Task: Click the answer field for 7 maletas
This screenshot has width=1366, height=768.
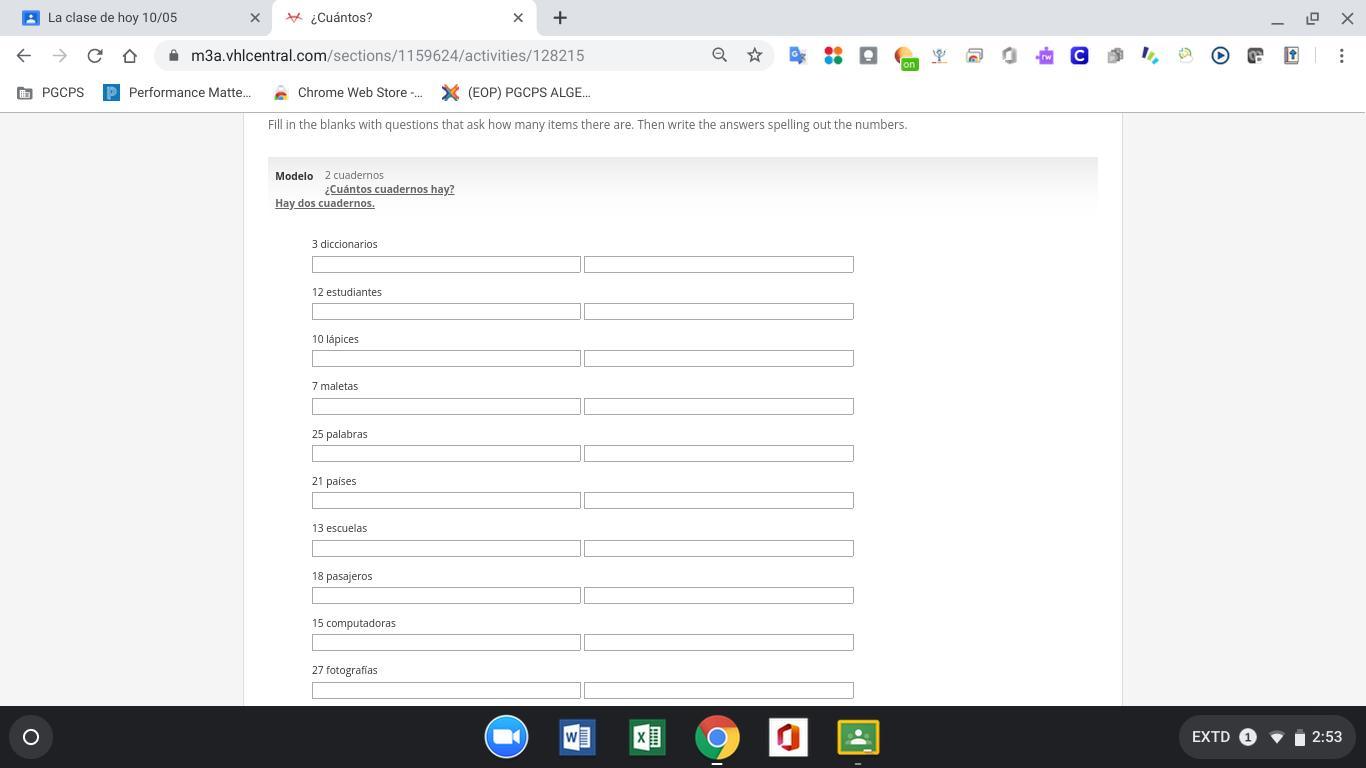Action: (719, 406)
